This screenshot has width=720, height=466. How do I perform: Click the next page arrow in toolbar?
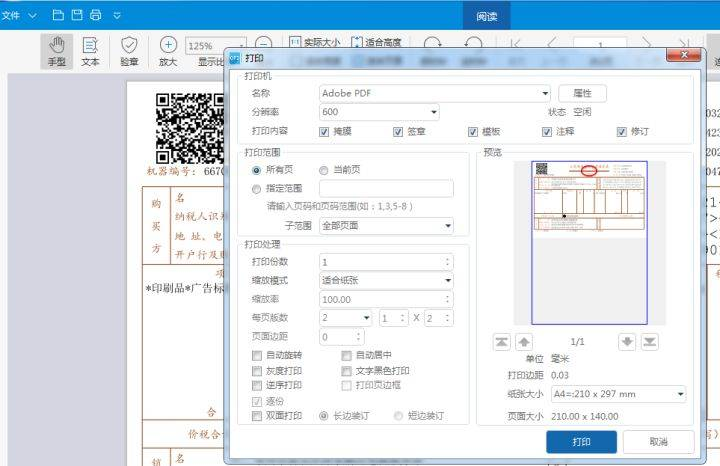click(x=647, y=43)
